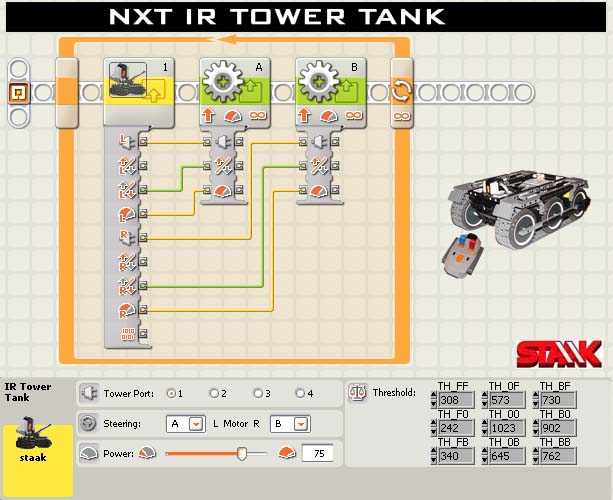Adjust TH_0F threshold stepper arrows

click(x=484, y=400)
